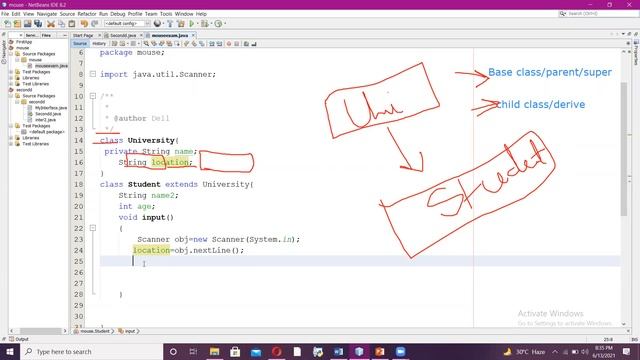This screenshot has width=640, height=360.
Task: Click the Paste clipboard icon
Action: click(72, 24)
